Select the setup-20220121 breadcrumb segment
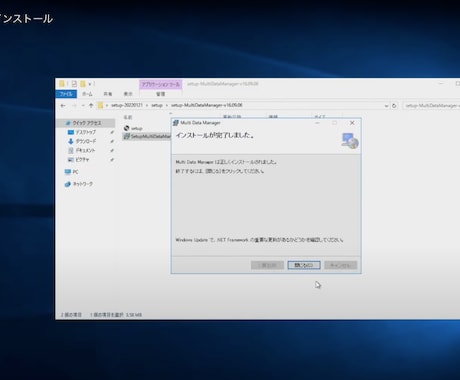The width and height of the screenshot is (460, 380). point(127,105)
